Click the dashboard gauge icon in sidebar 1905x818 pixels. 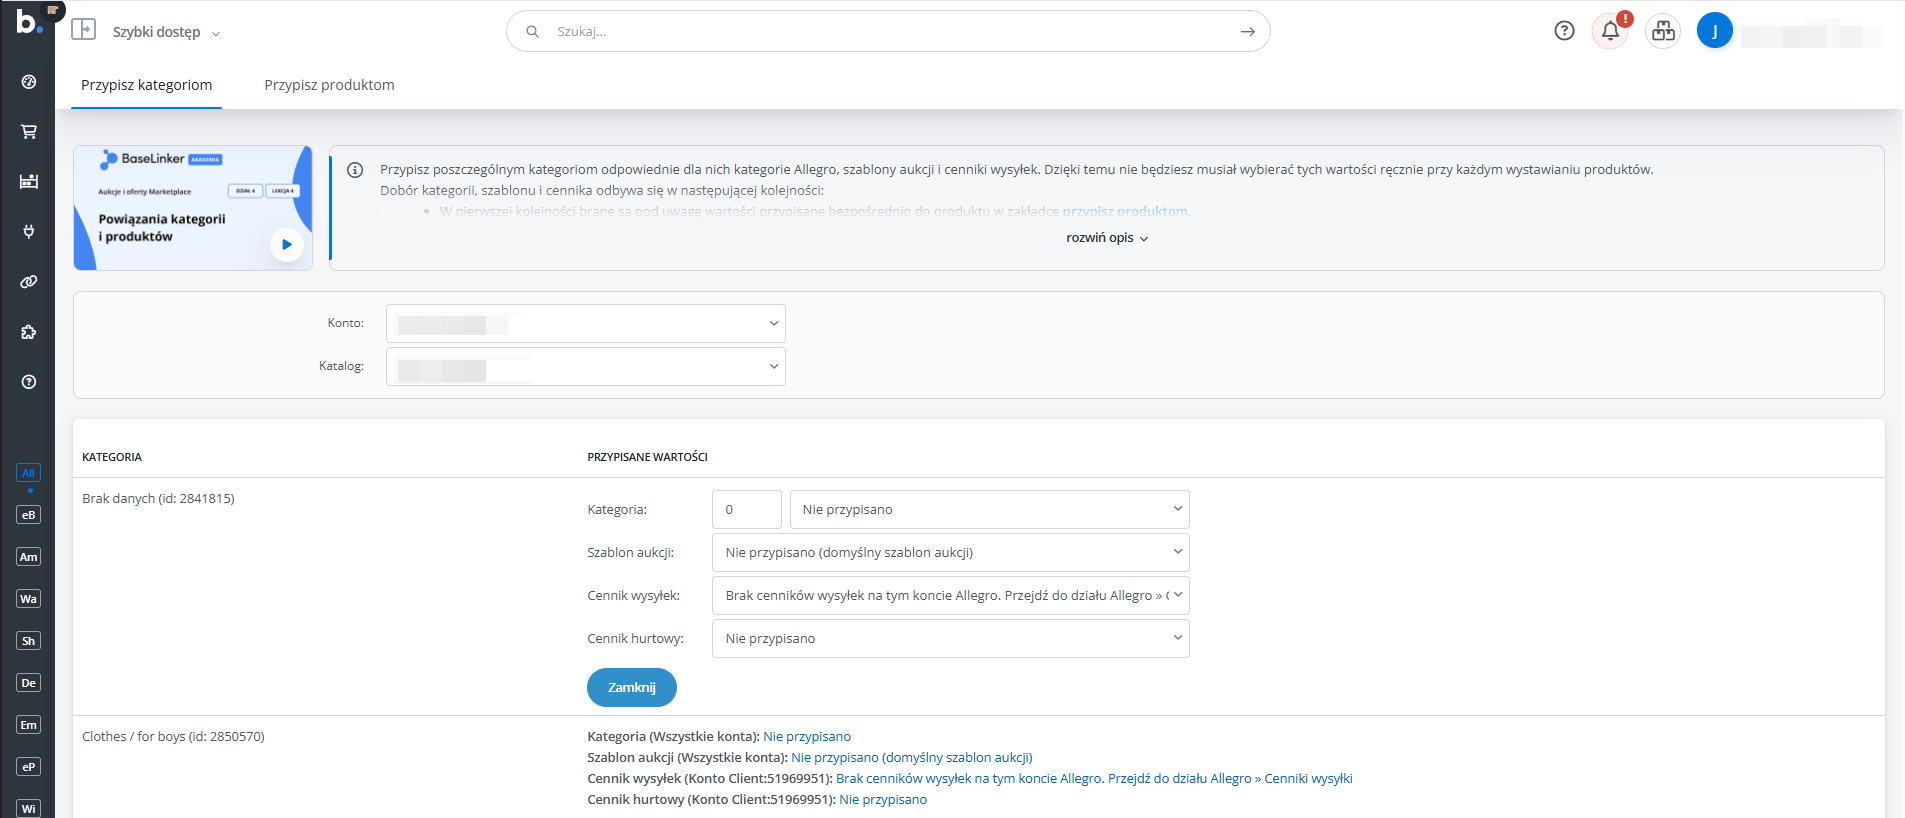coord(29,82)
